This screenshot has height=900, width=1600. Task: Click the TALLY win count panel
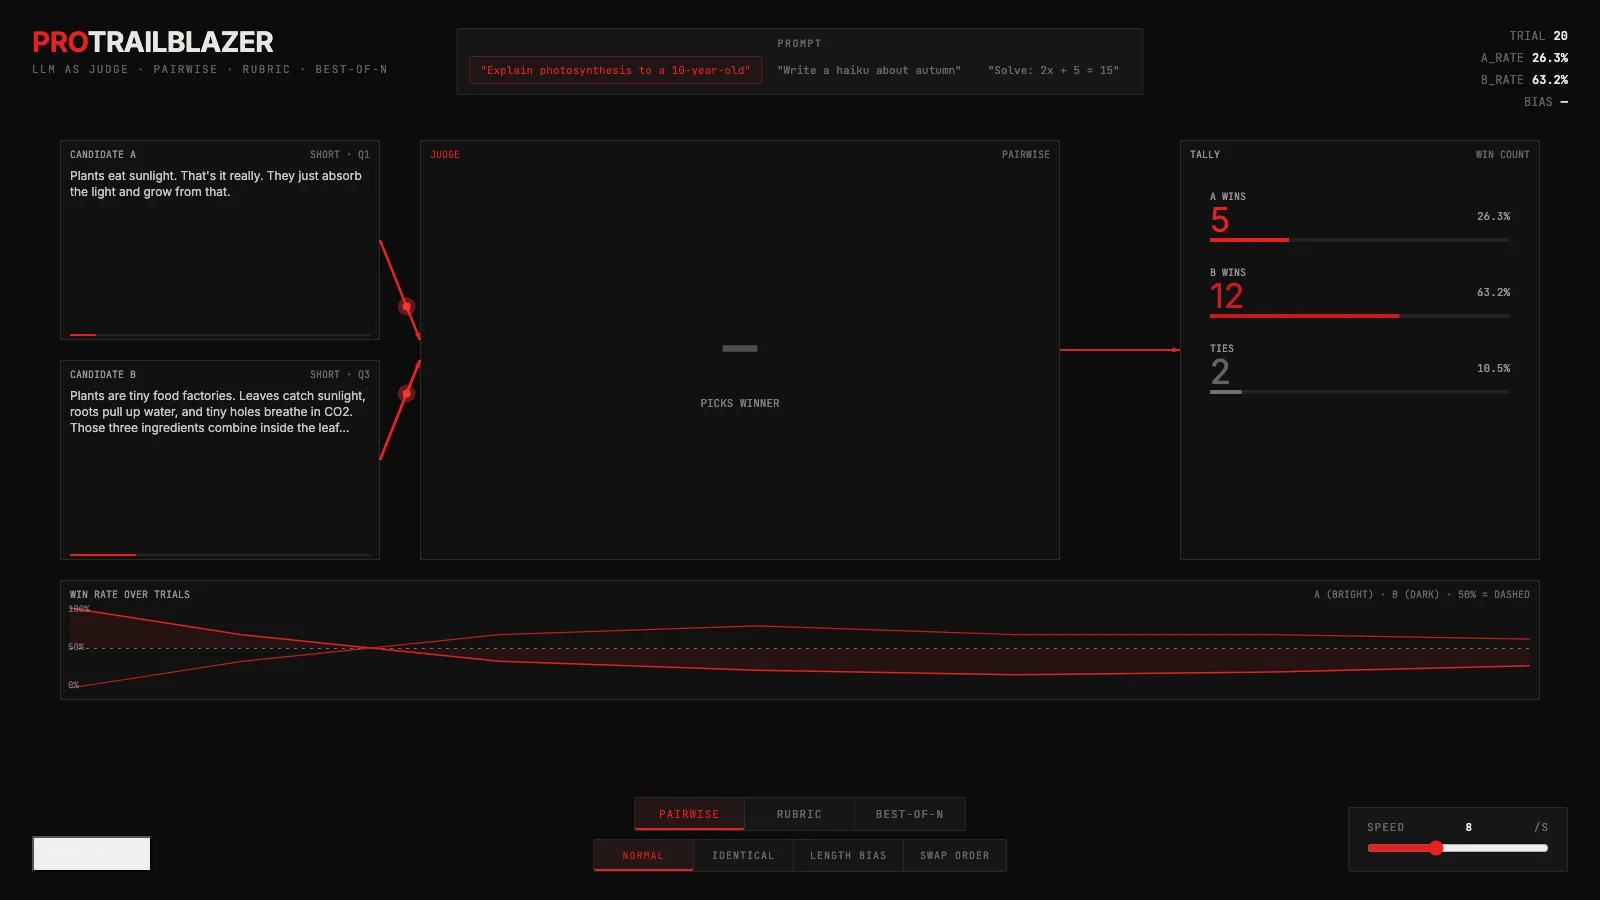pos(1359,350)
